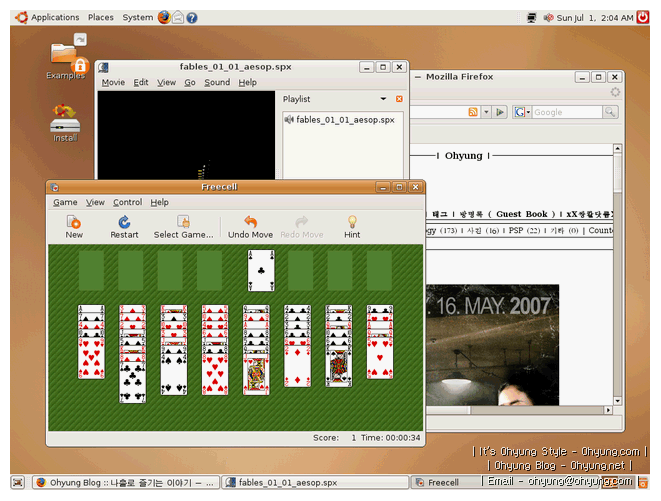Select the King card in the fifth column
This screenshot has width=661, height=501.
tap(256, 374)
